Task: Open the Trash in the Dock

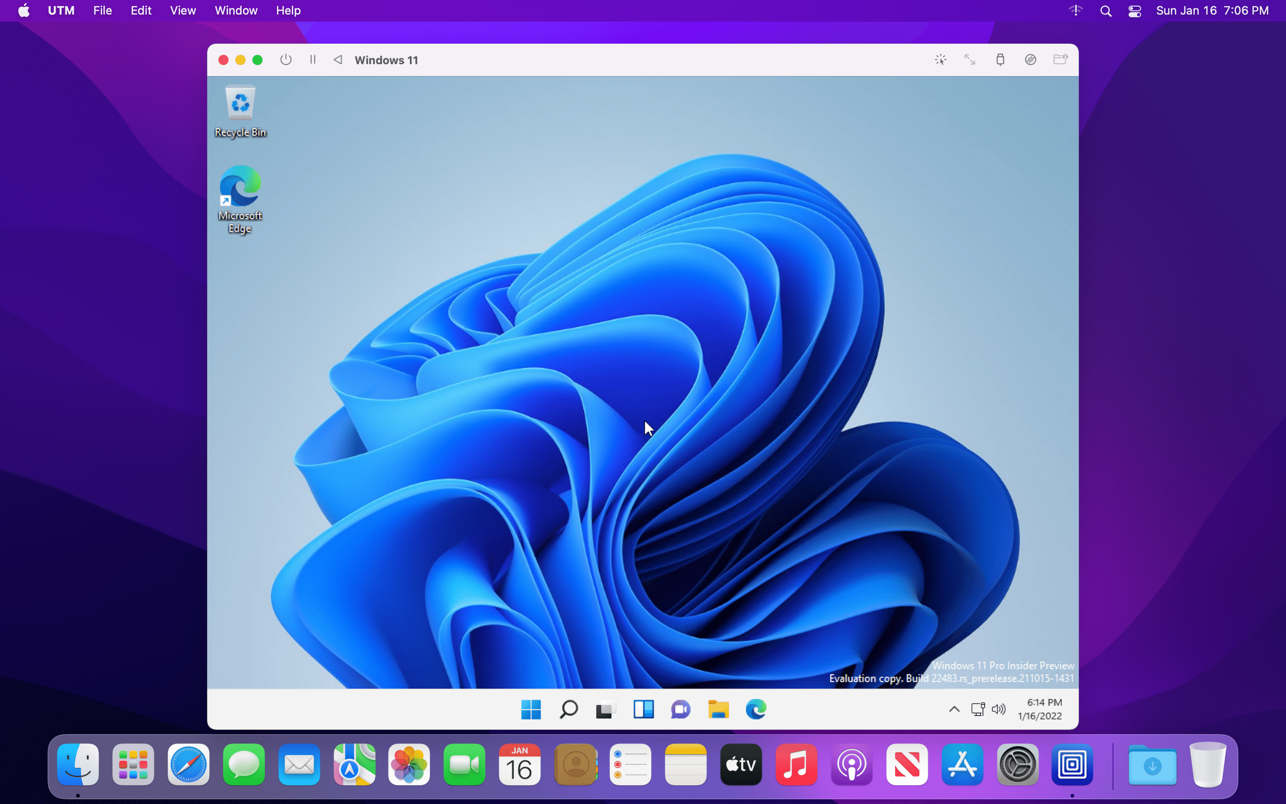Action: (x=1208, y=765)
